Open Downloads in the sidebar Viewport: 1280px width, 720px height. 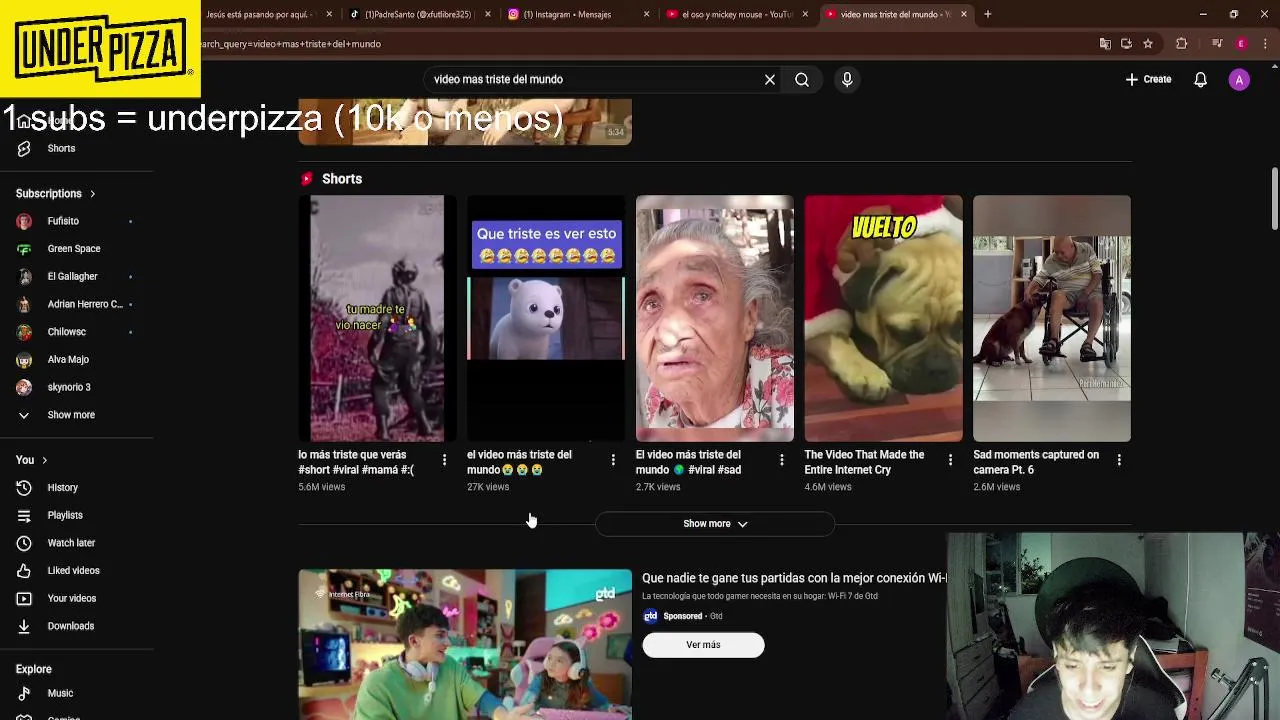click(70, 626)
